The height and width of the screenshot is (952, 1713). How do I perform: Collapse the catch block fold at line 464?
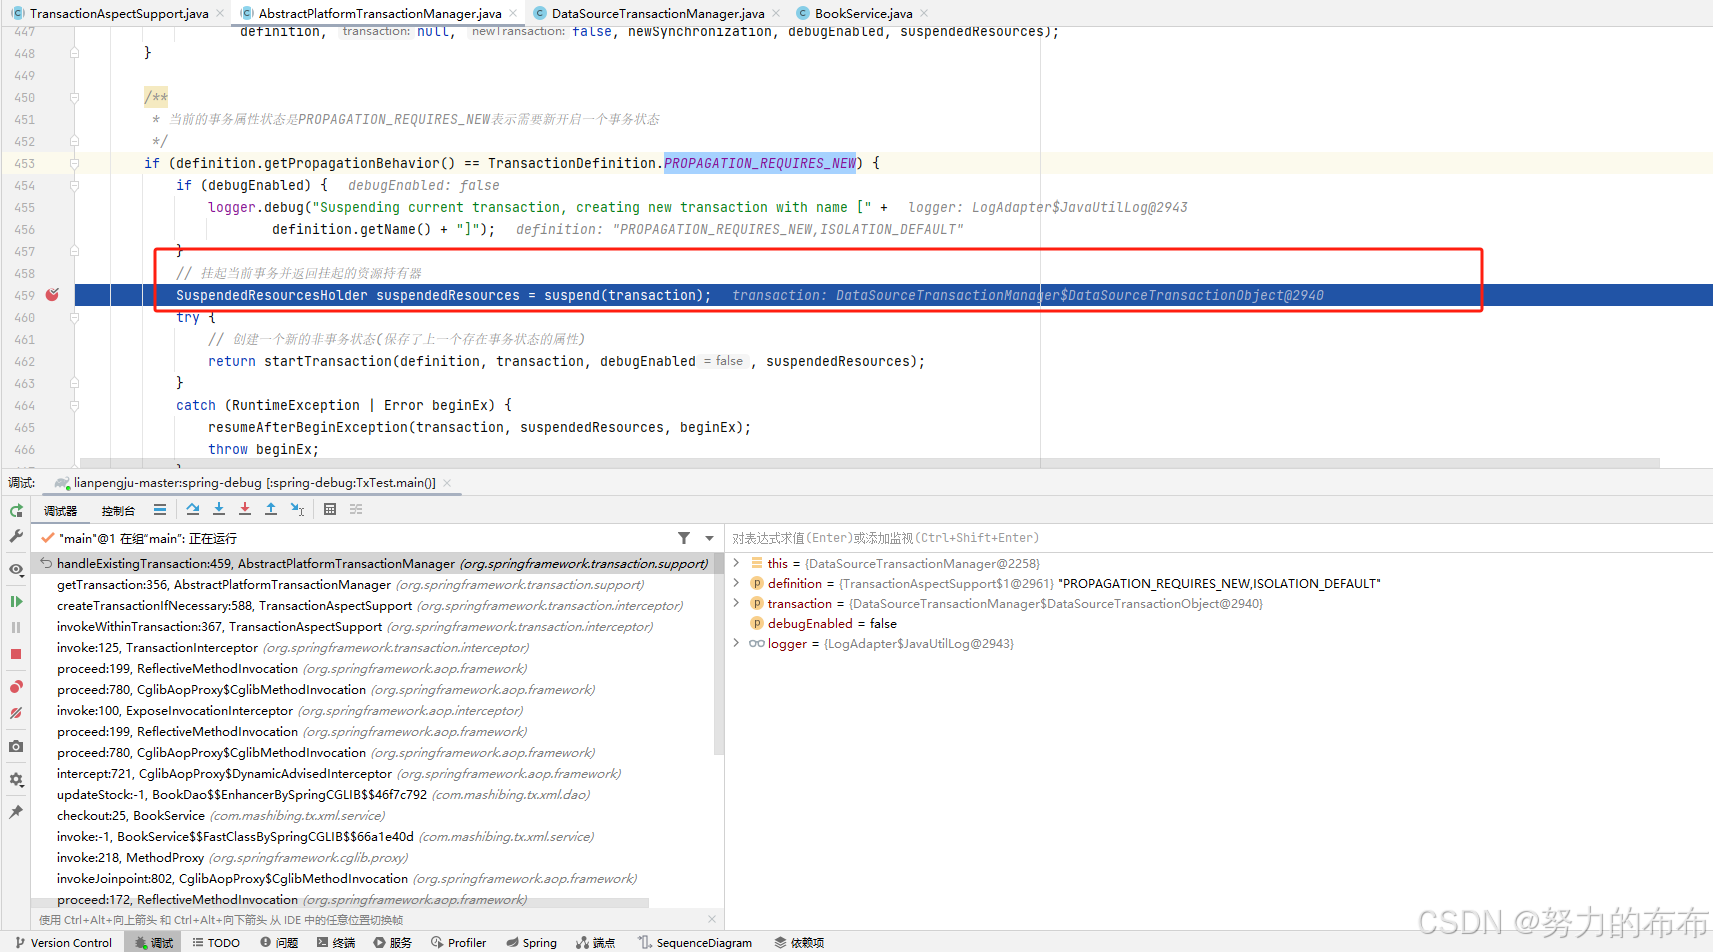point(74,405)
